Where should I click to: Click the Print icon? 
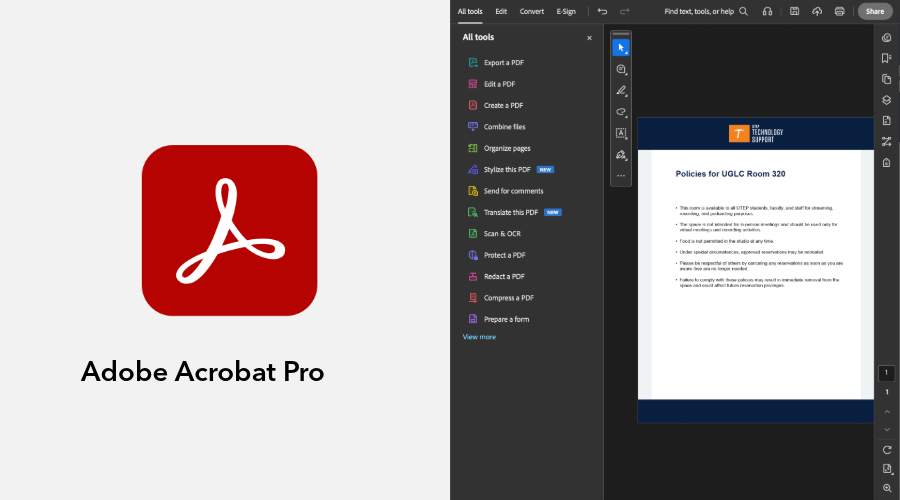tap(839, 11)
